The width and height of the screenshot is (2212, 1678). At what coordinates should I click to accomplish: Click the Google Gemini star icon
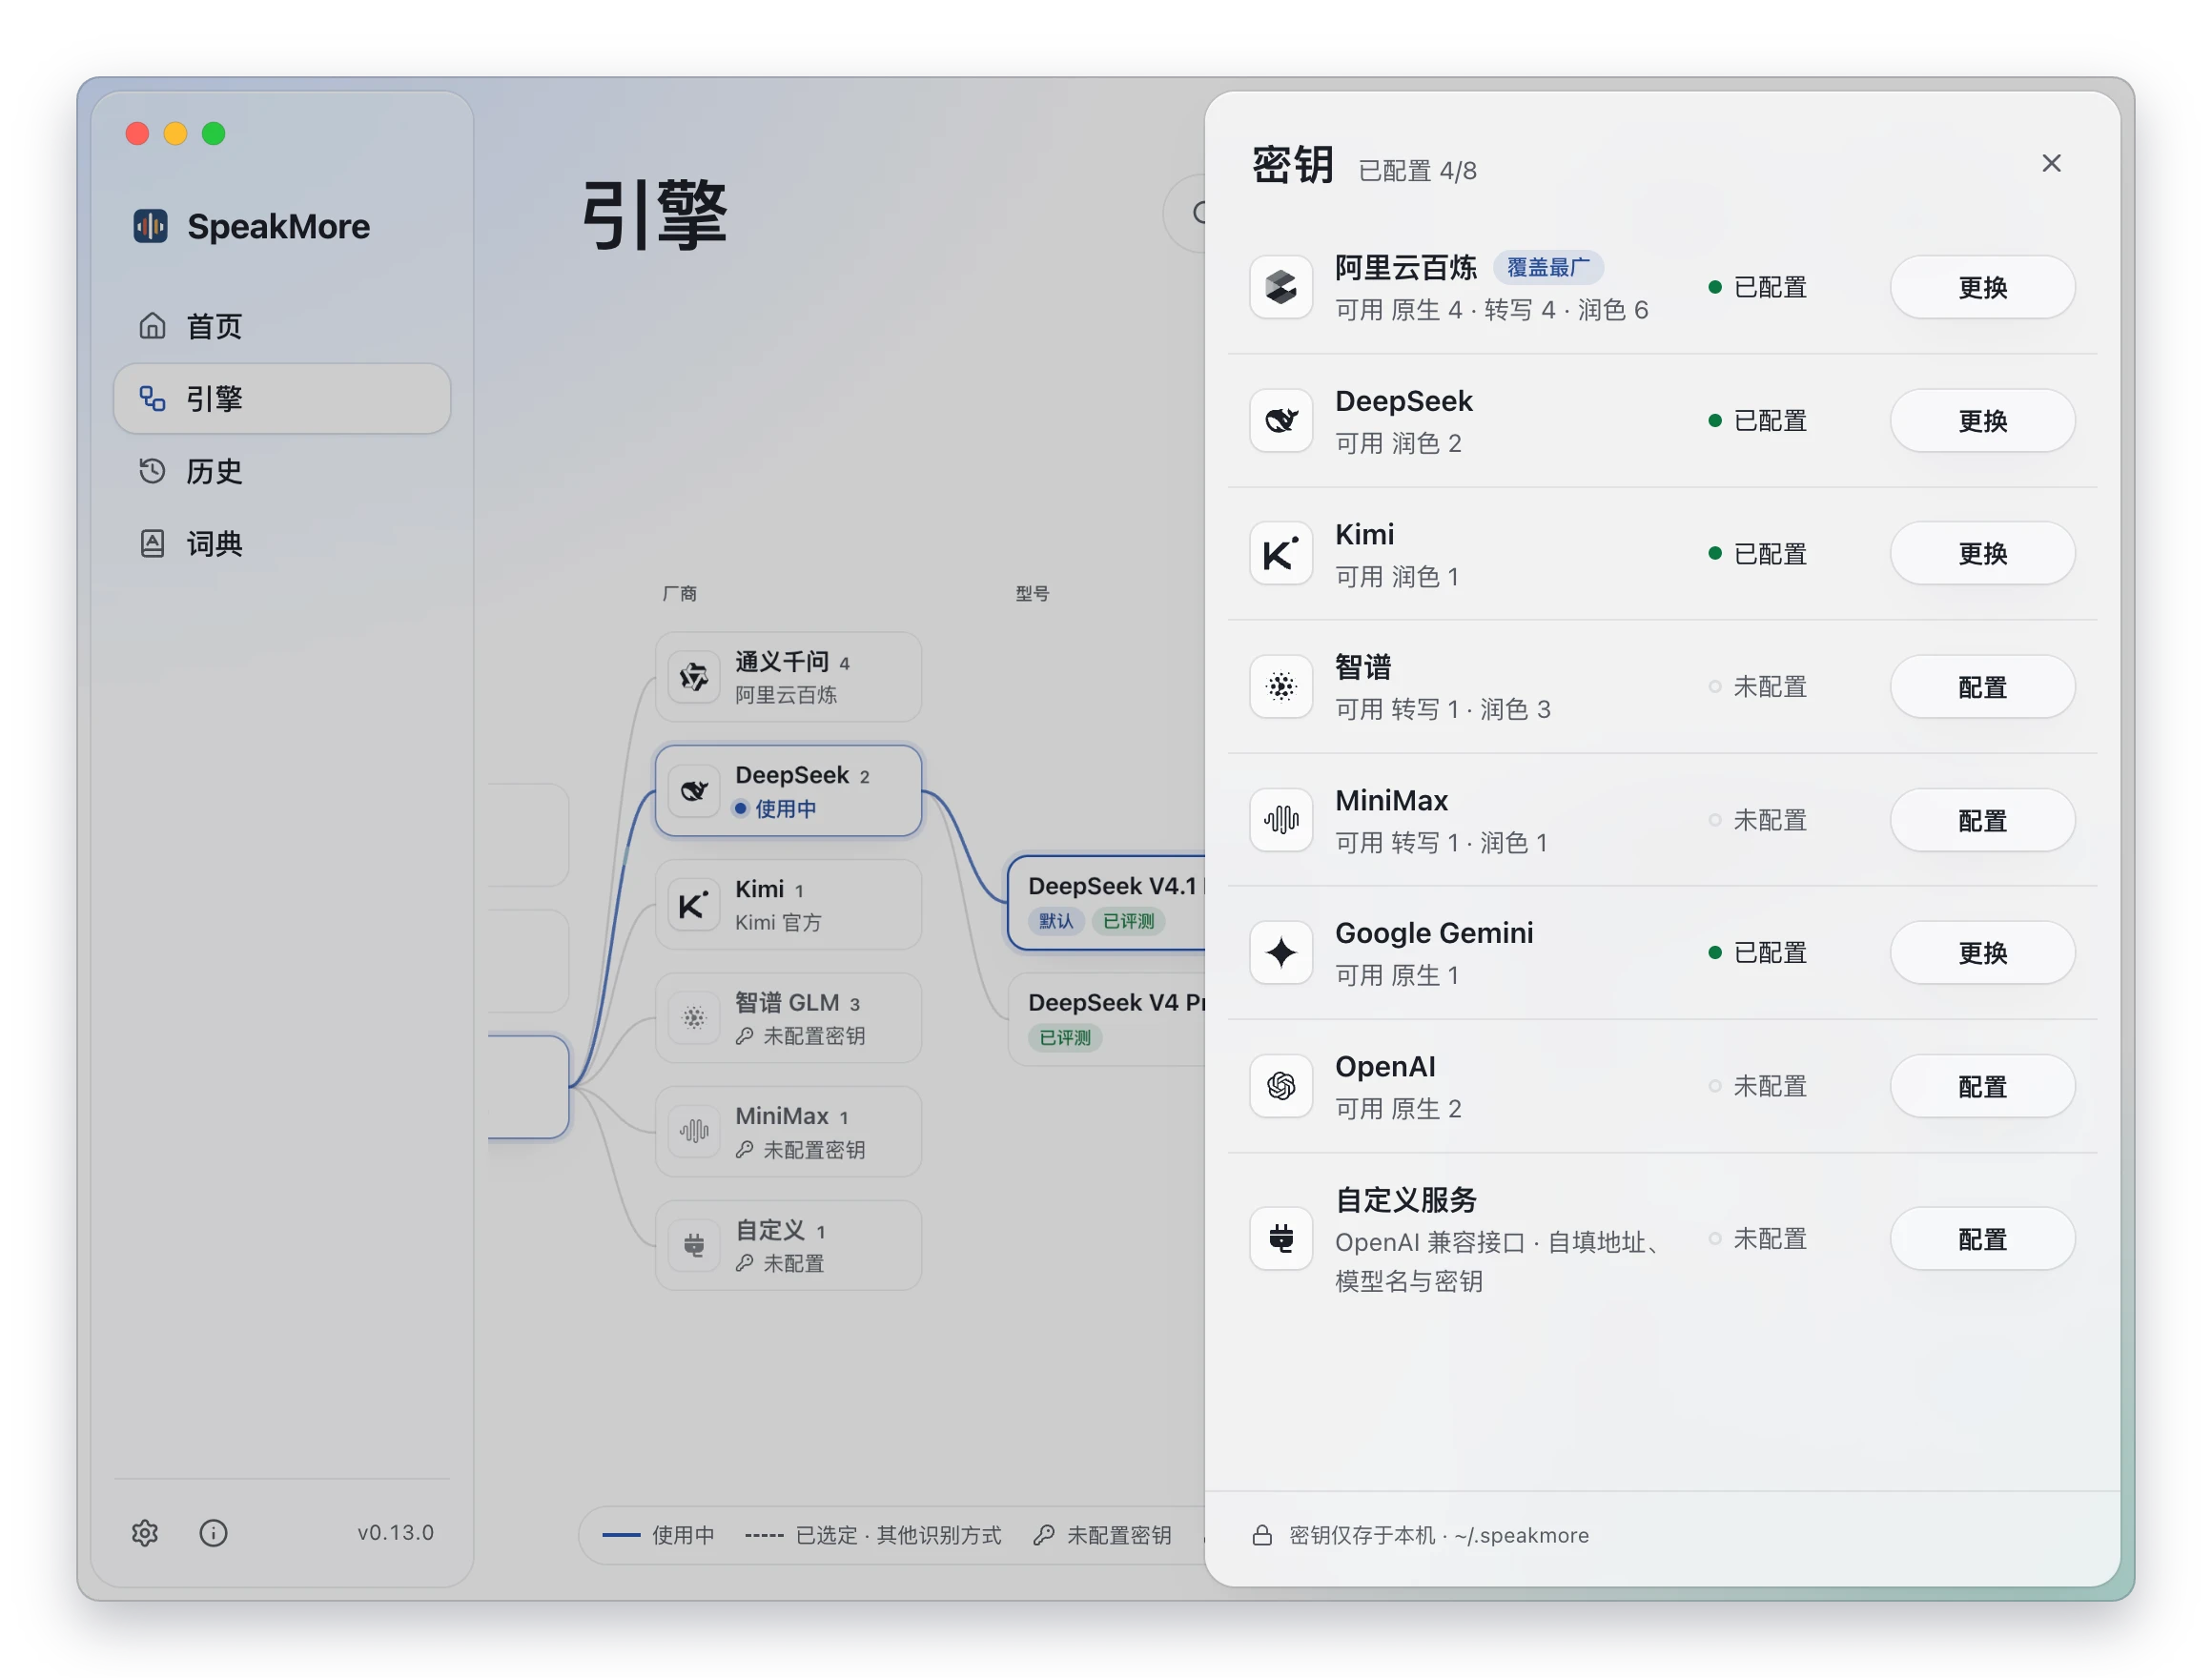1280,952
